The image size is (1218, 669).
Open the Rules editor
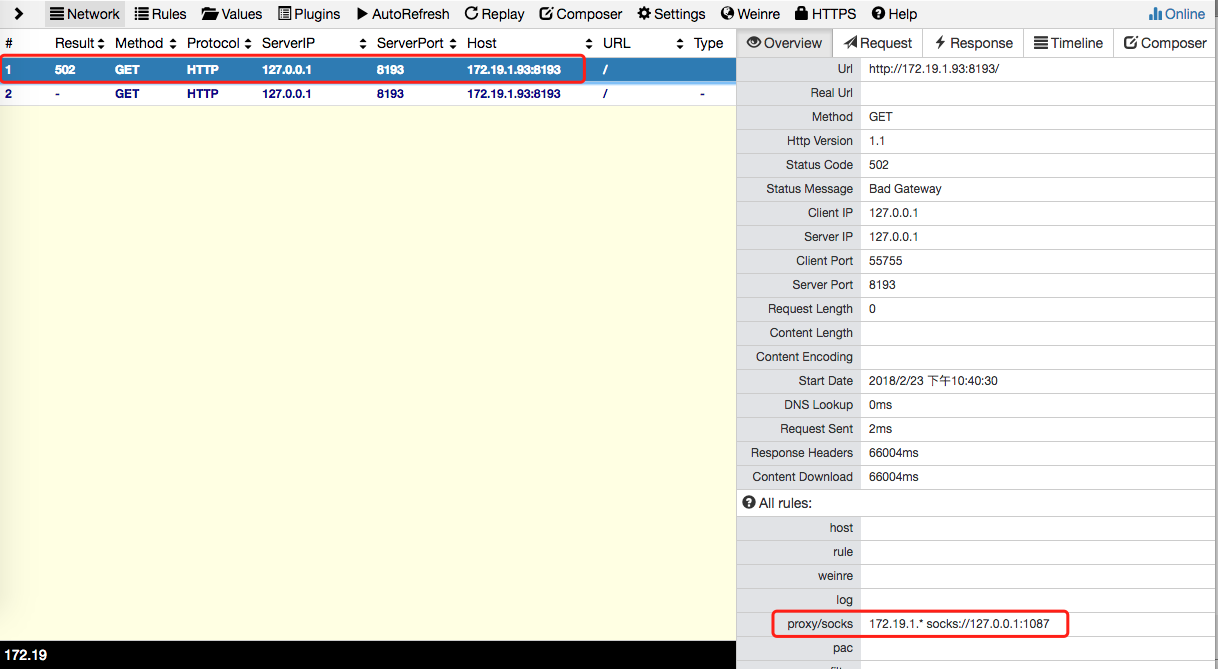click(x=160, y=13)
